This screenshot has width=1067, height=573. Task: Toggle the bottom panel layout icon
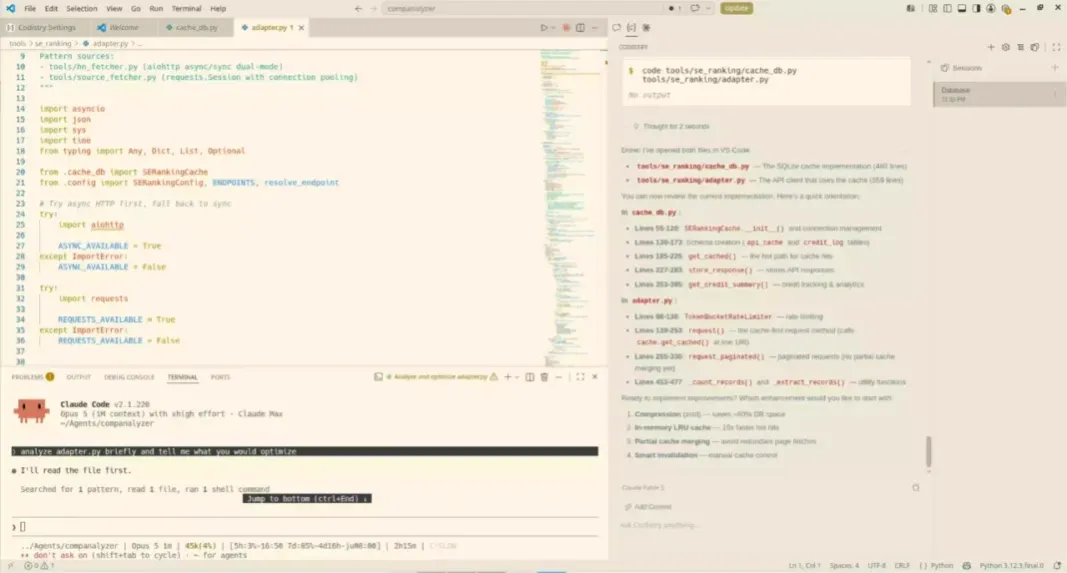tap(962, 9)
